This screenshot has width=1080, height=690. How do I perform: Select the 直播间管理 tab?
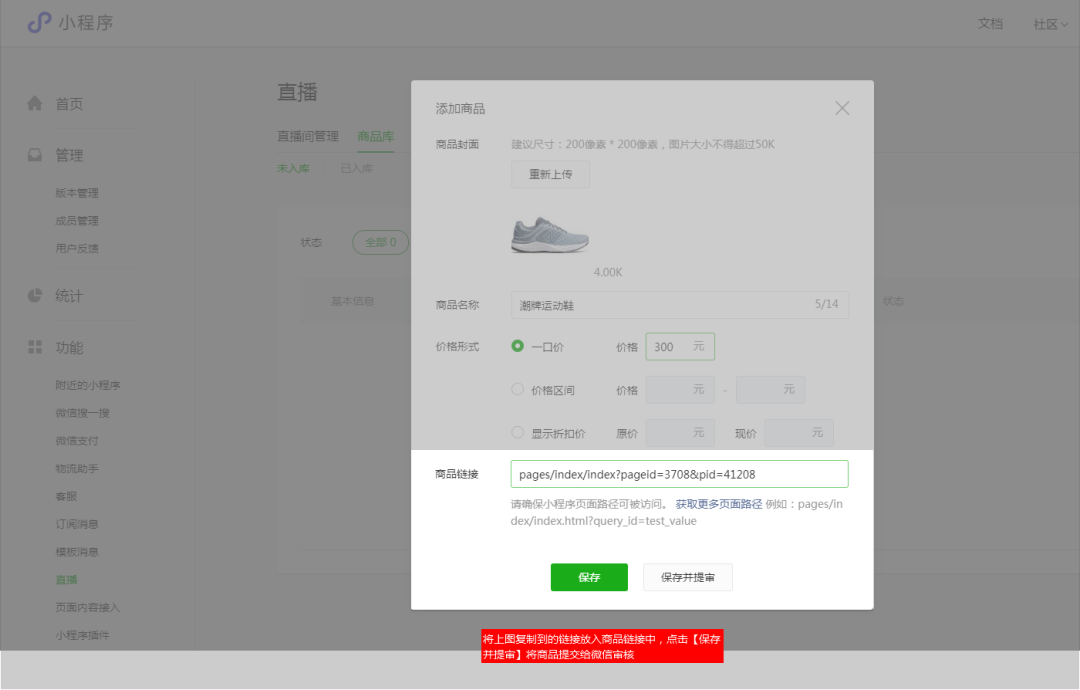point(308,136)
